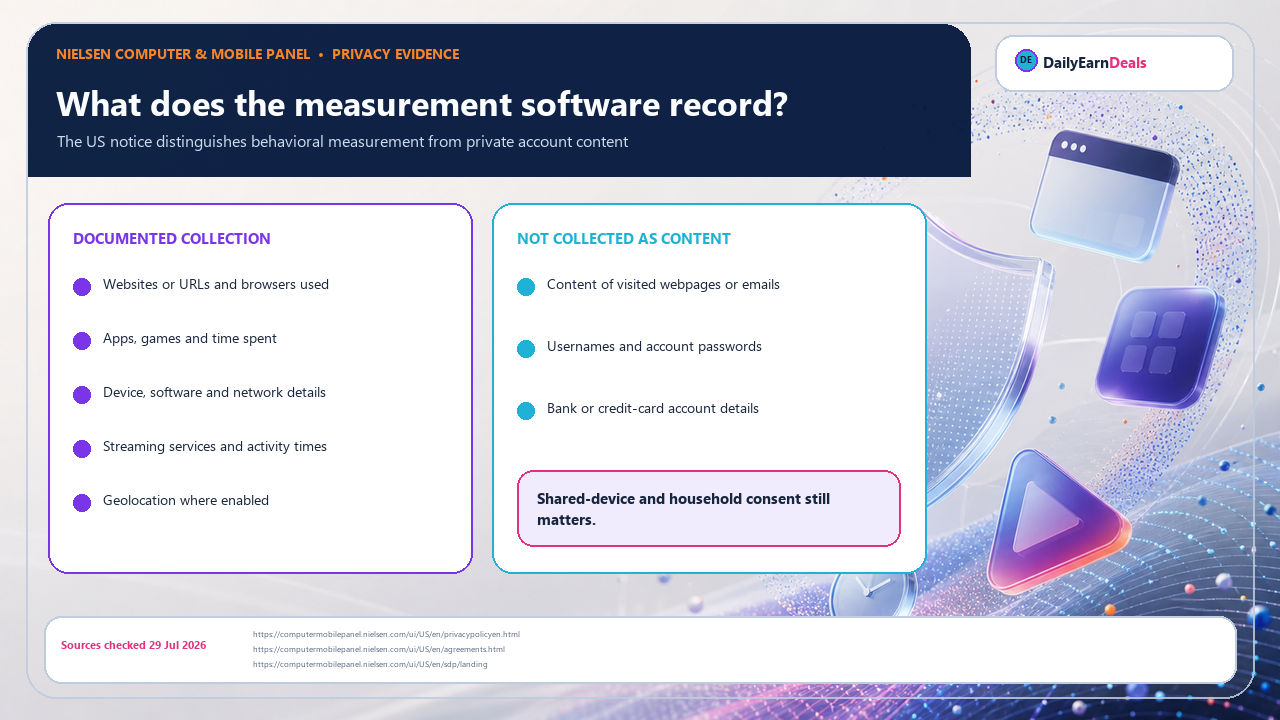Click the shared-device household consent callout

tap(709, 509)
